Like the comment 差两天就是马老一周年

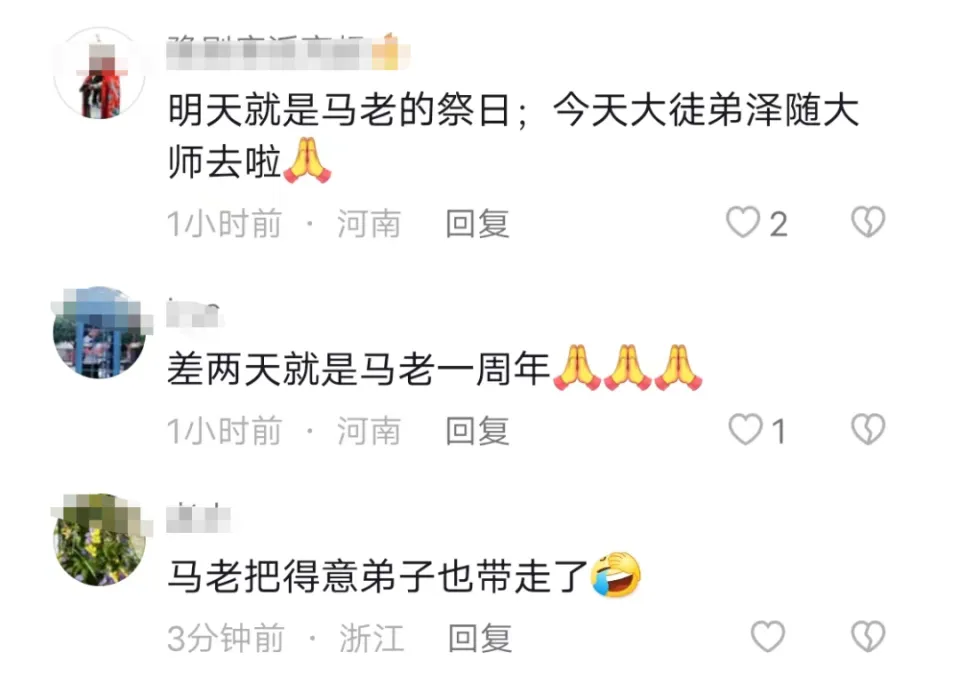coord(745,429)
